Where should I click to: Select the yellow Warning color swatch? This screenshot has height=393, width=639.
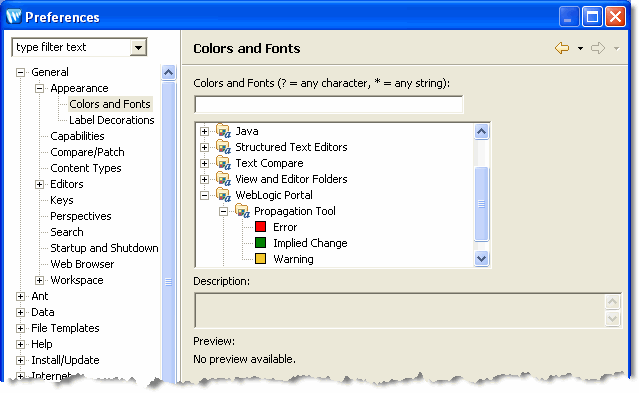(260, 259)
